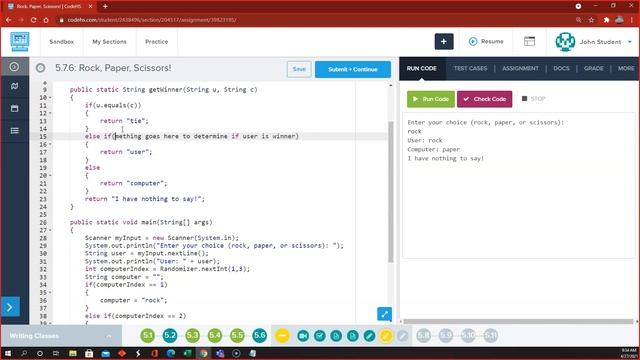
Task: Open the current yellow pencil exercise bubble
Action: click(x=386, y=336)
